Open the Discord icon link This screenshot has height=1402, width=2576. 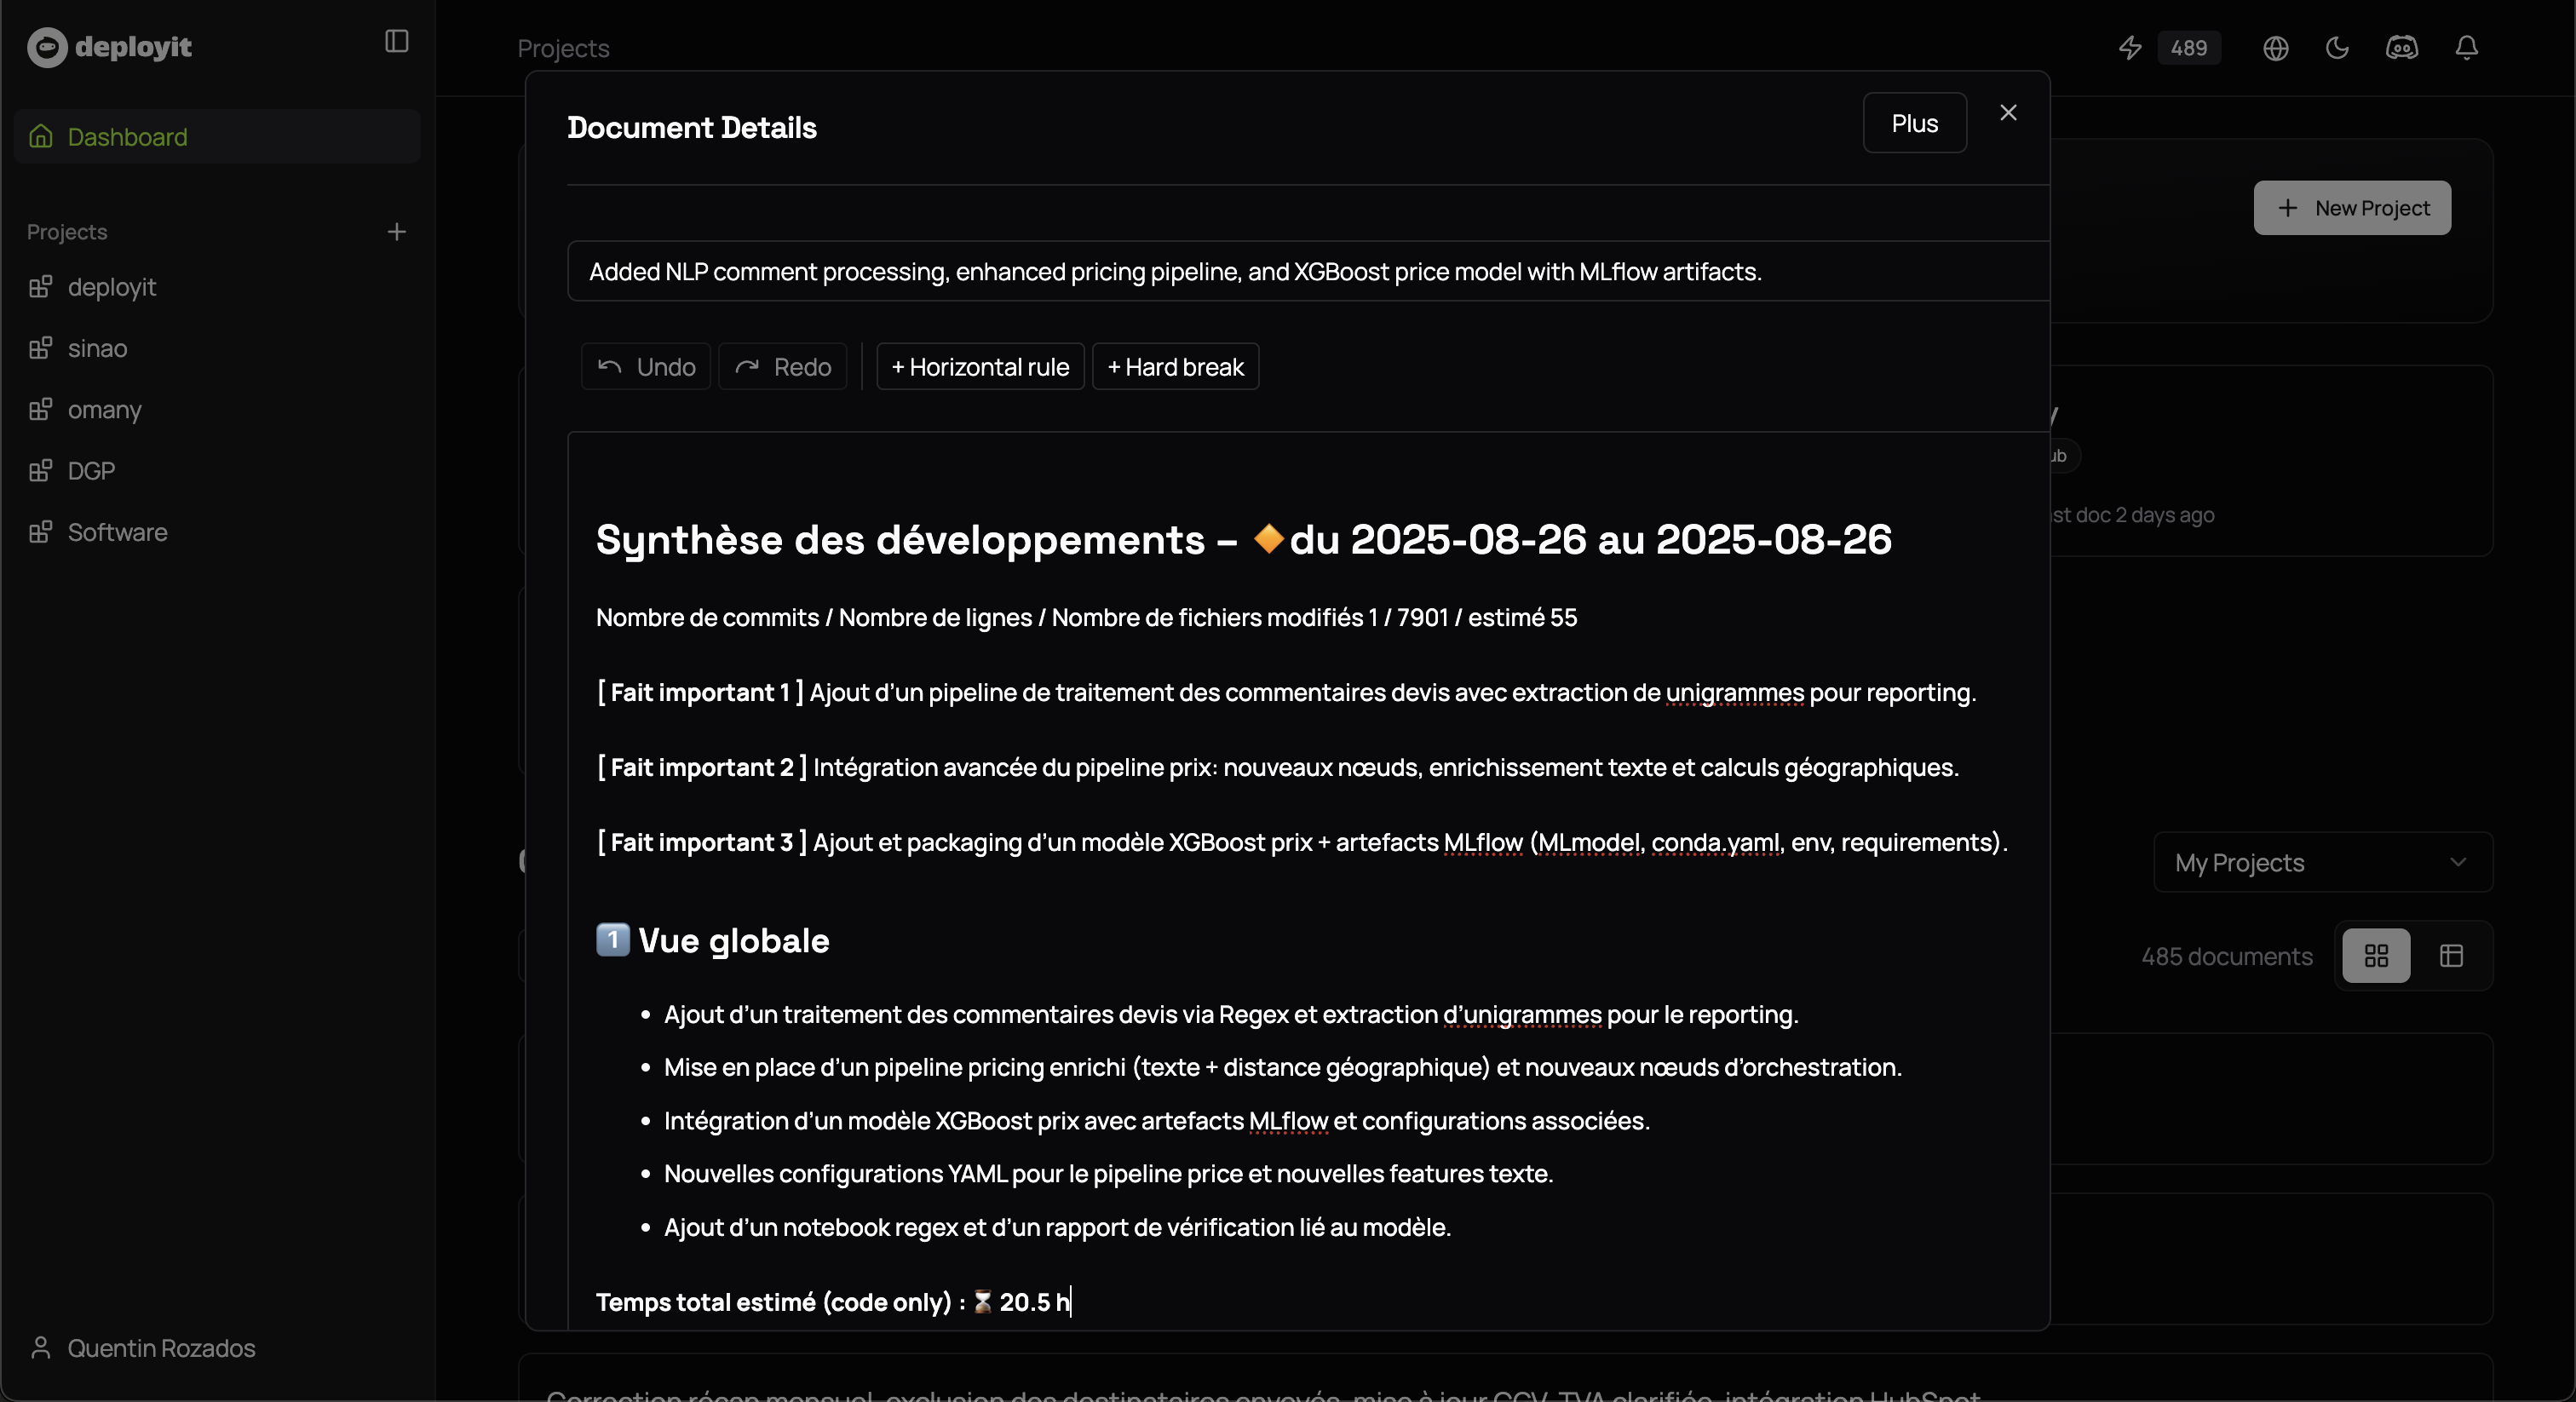coord(2402,48)
